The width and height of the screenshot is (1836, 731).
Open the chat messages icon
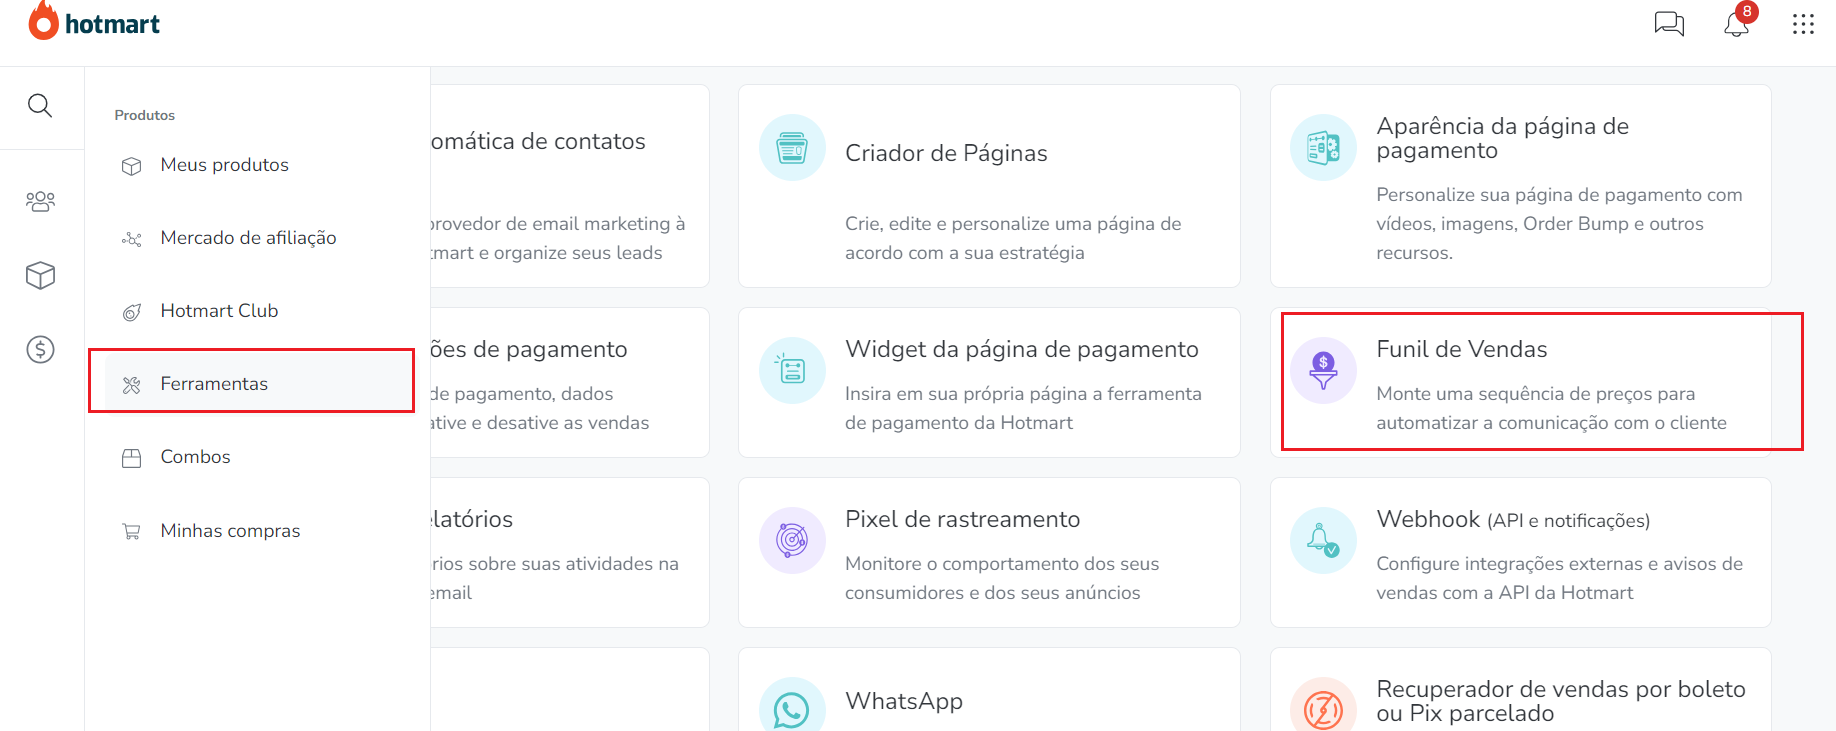[1669, 23]
